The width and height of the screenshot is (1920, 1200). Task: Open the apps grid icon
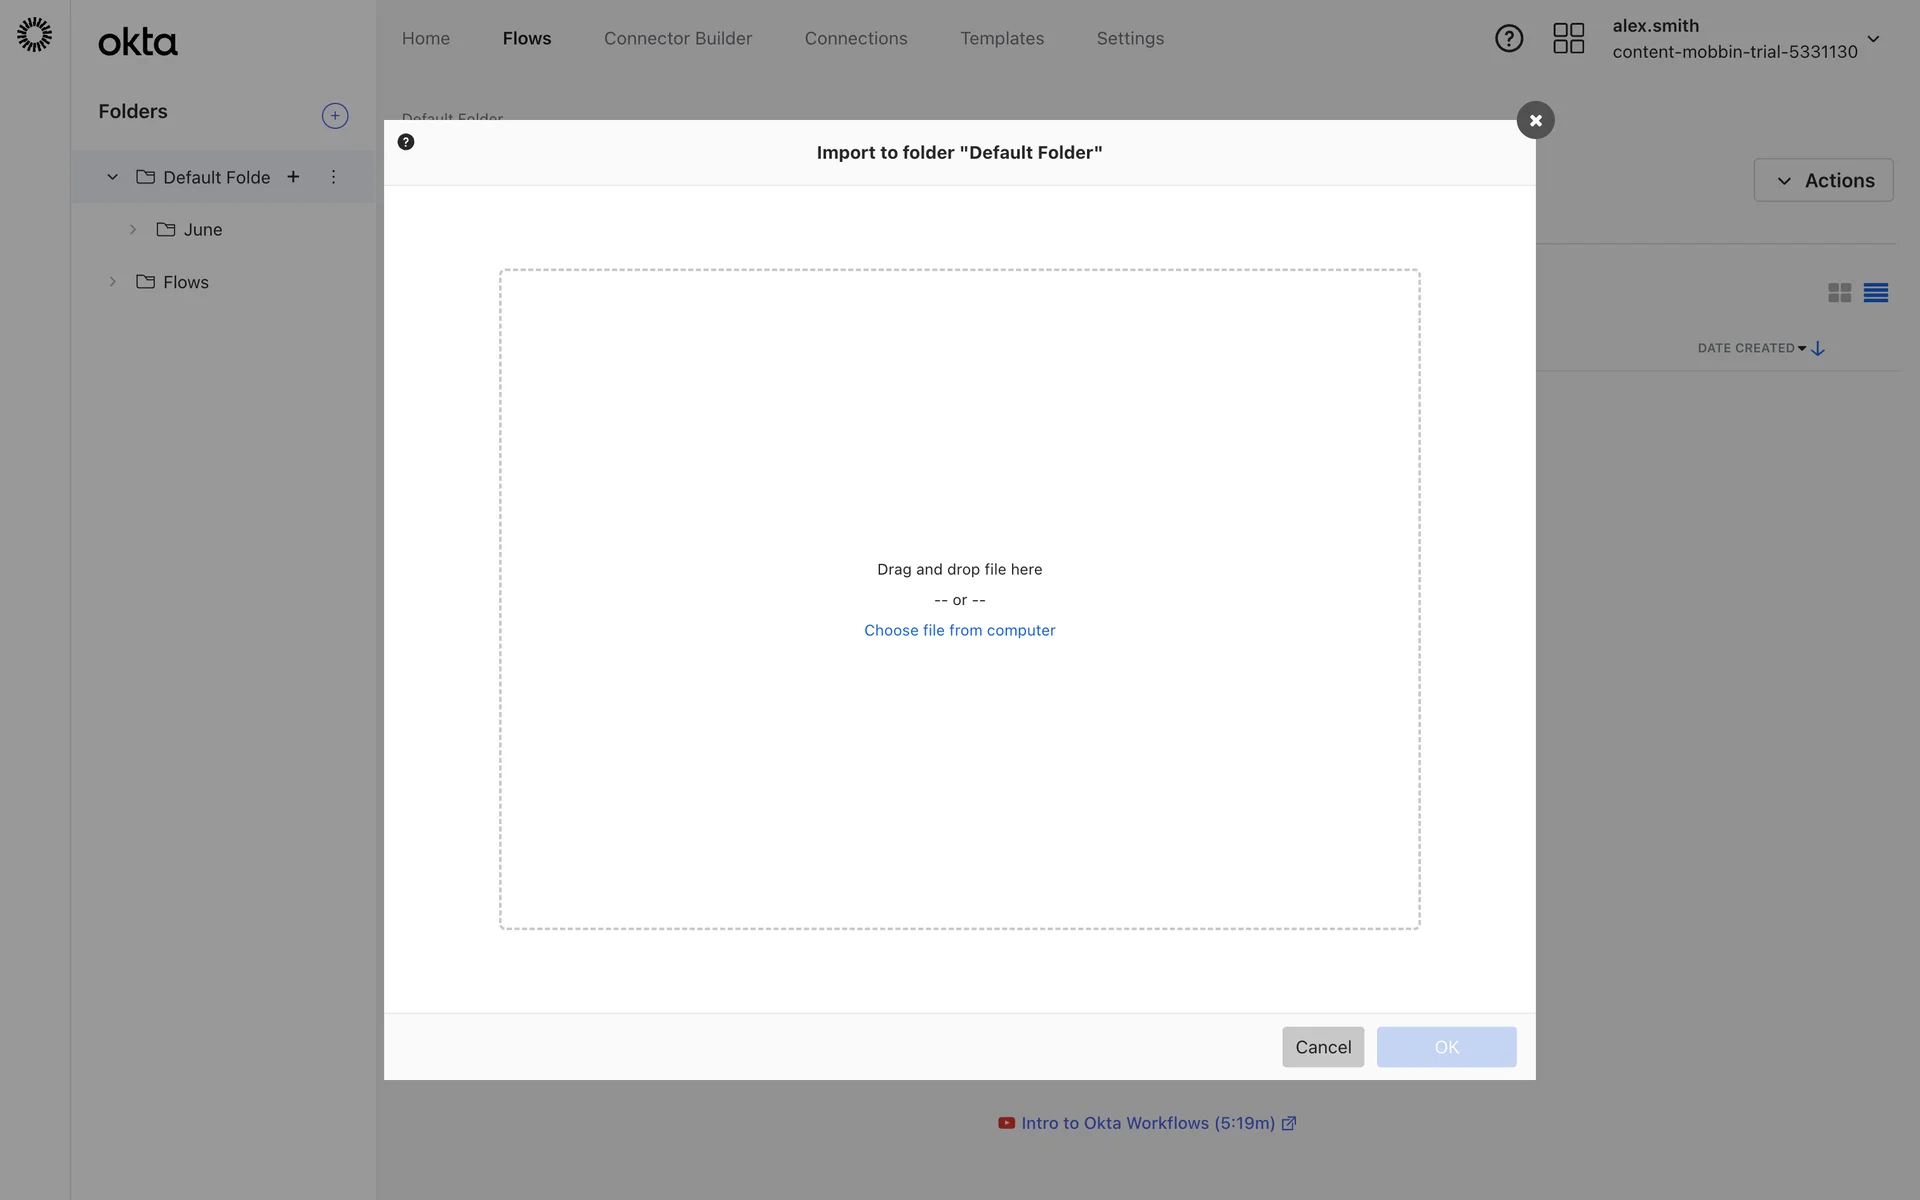click(1568, 39)
